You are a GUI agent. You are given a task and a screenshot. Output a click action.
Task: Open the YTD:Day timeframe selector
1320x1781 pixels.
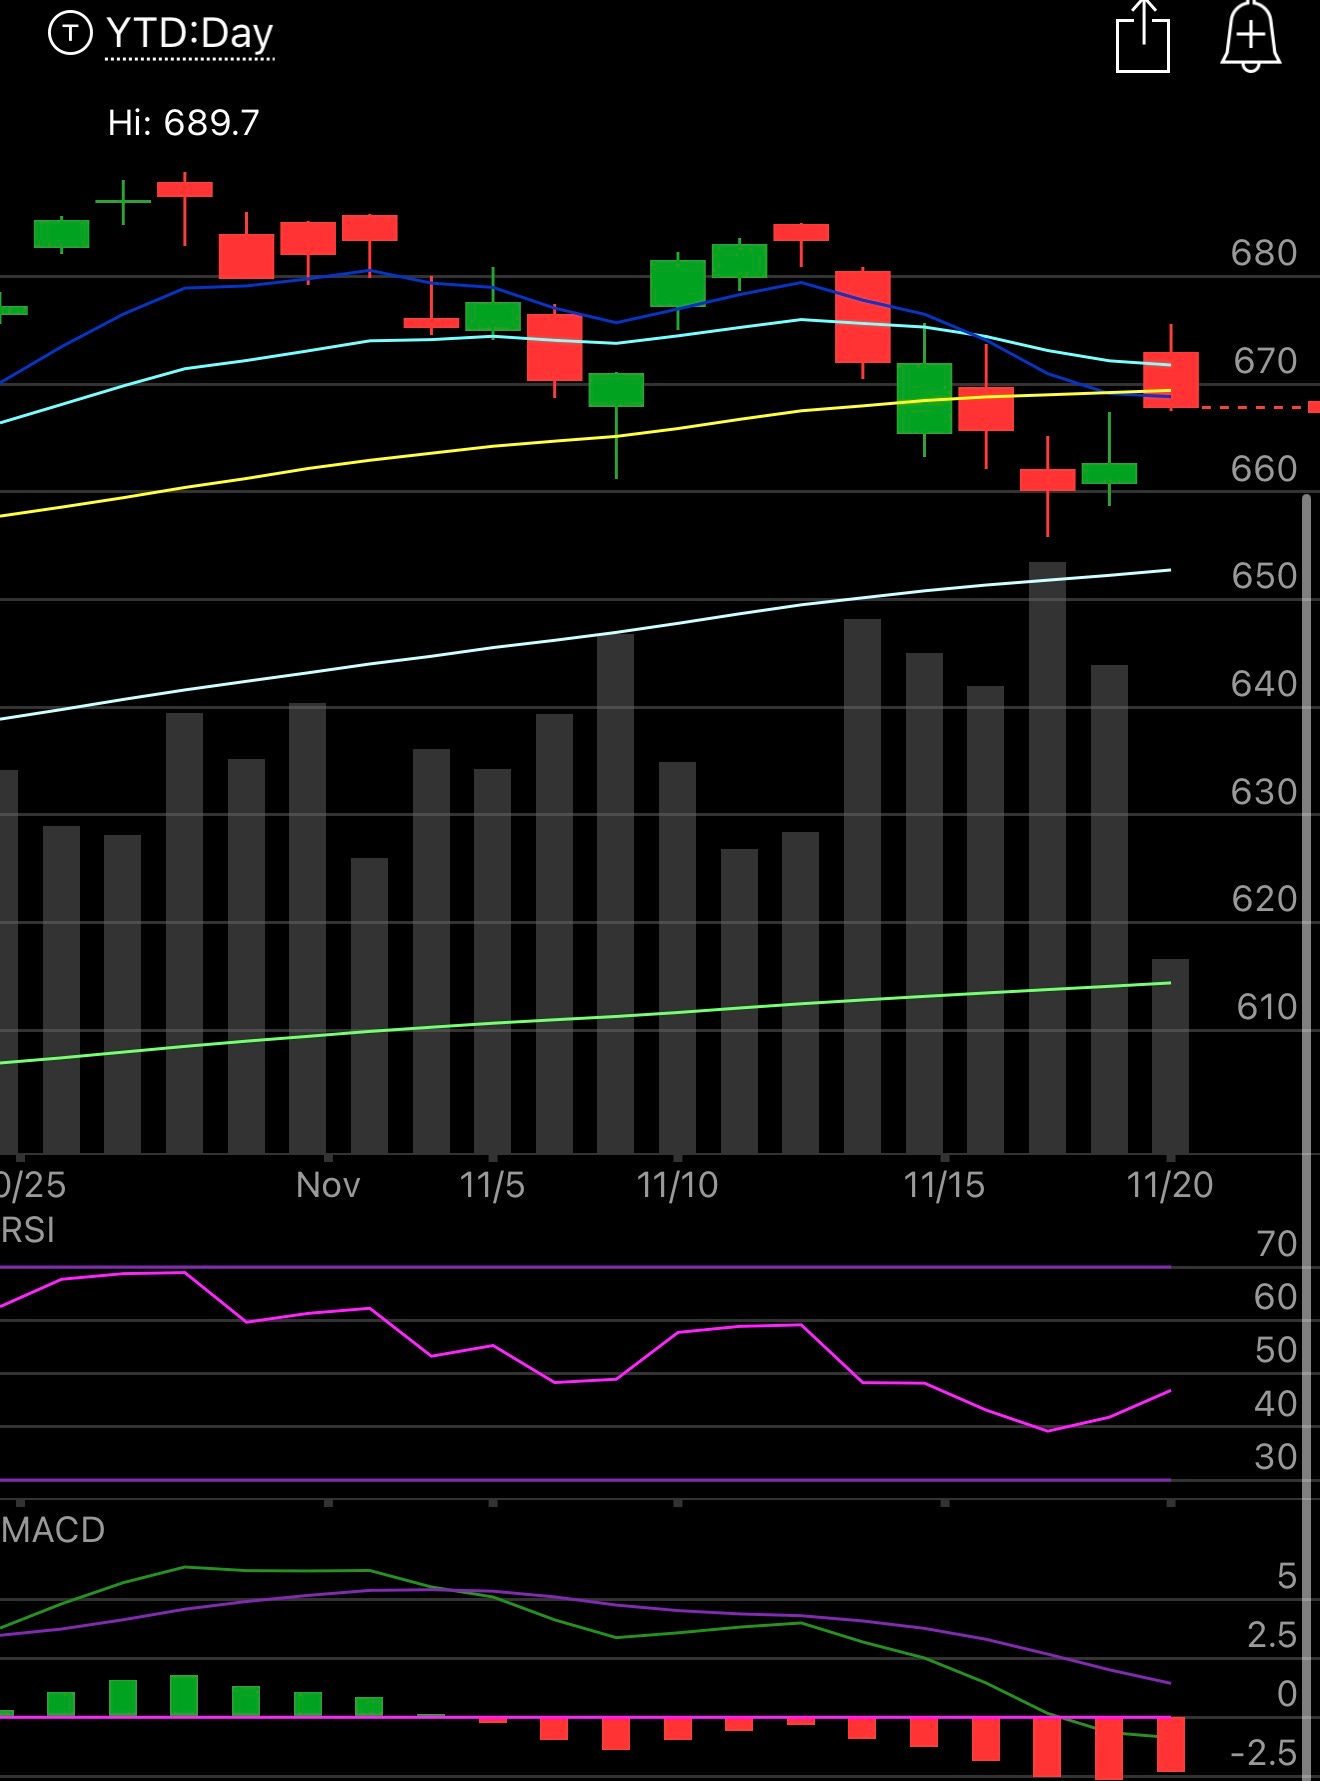coord(189,34)
